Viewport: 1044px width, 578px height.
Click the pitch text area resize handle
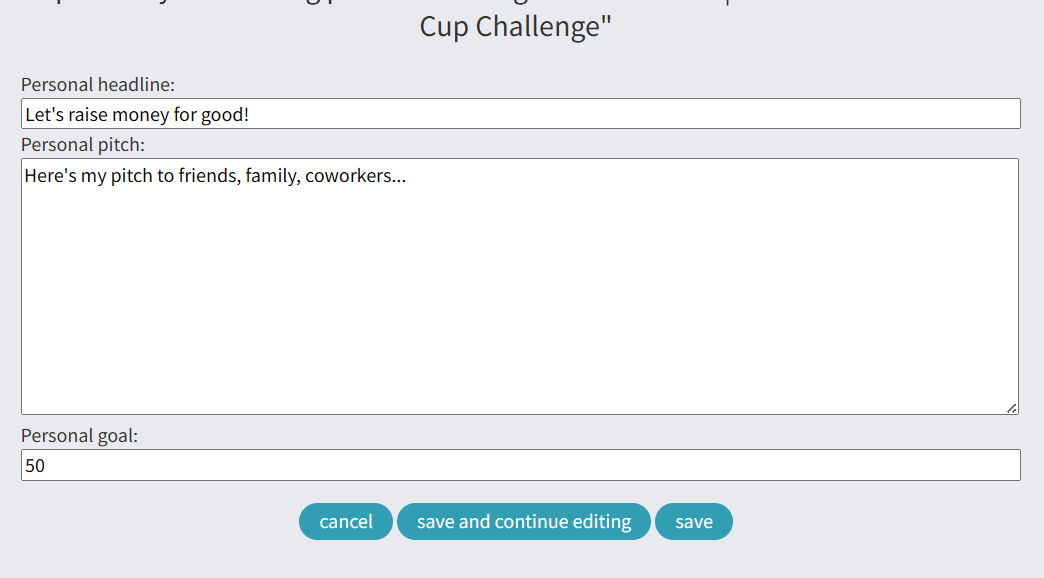coord(1012,408)
